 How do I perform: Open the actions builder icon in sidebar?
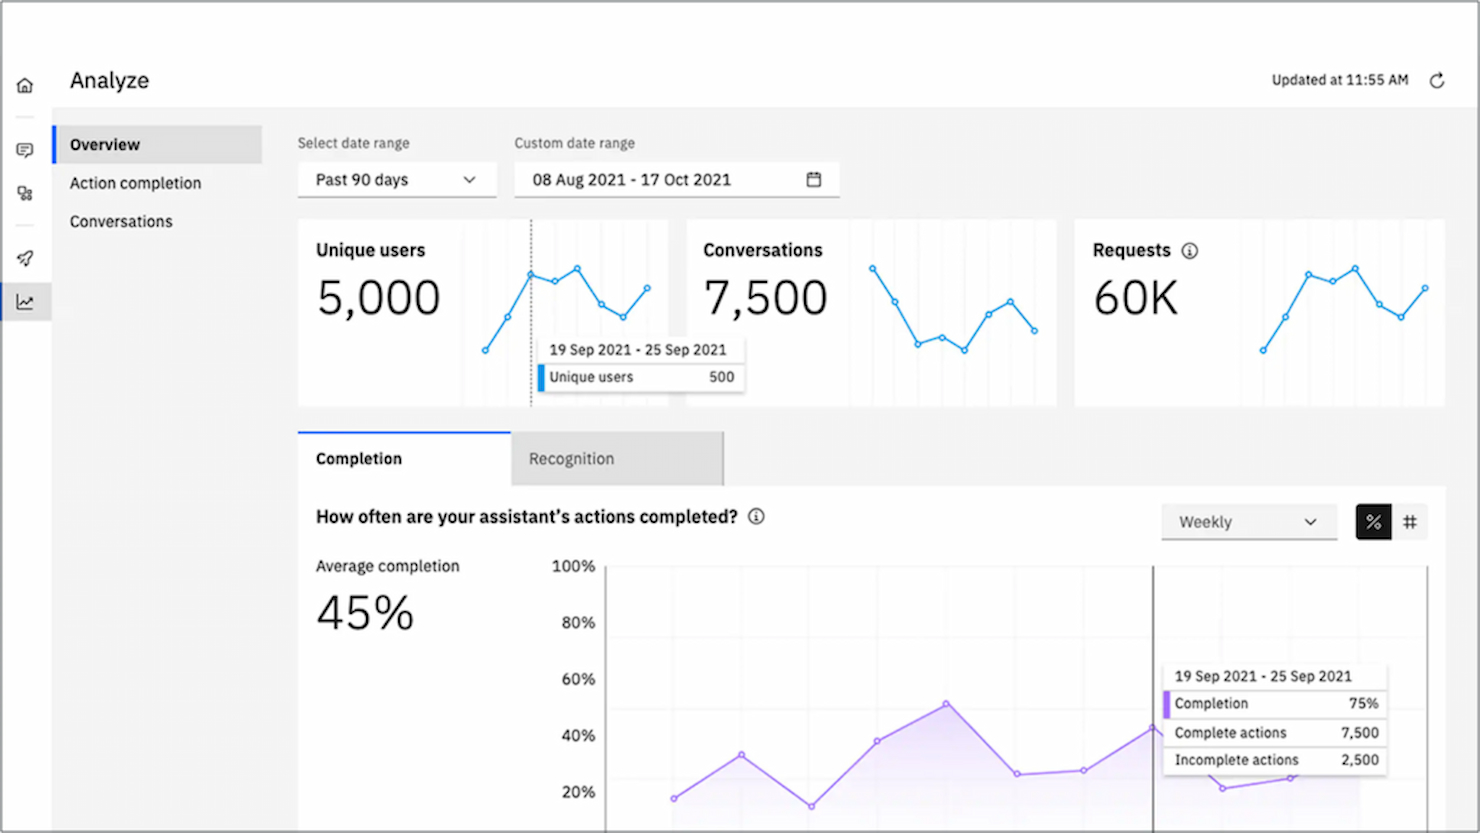[24, 193]
